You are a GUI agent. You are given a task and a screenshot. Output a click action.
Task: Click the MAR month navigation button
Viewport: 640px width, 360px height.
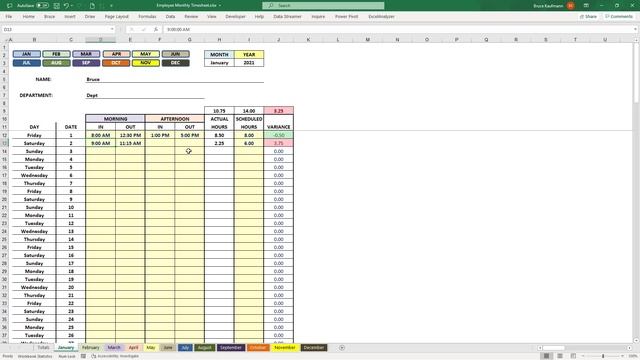point(86,54)
